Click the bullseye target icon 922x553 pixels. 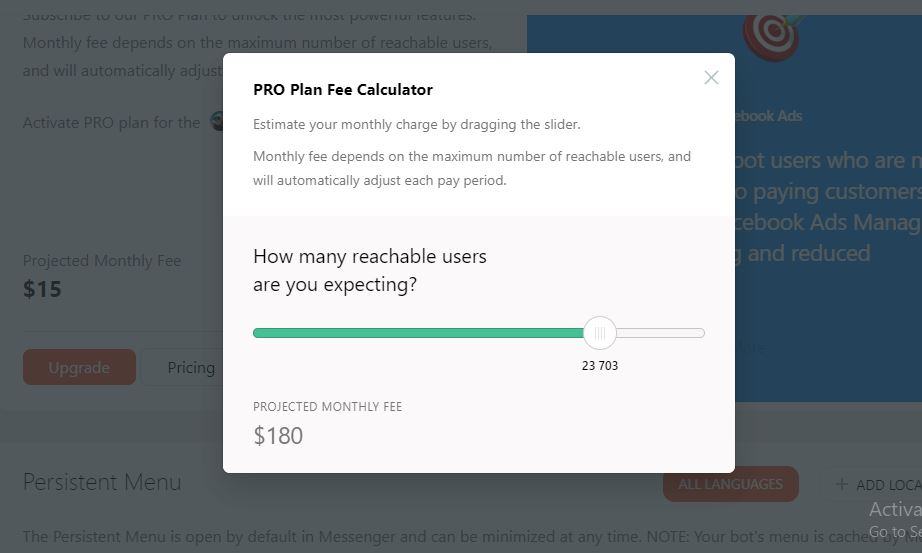(774, 32)
